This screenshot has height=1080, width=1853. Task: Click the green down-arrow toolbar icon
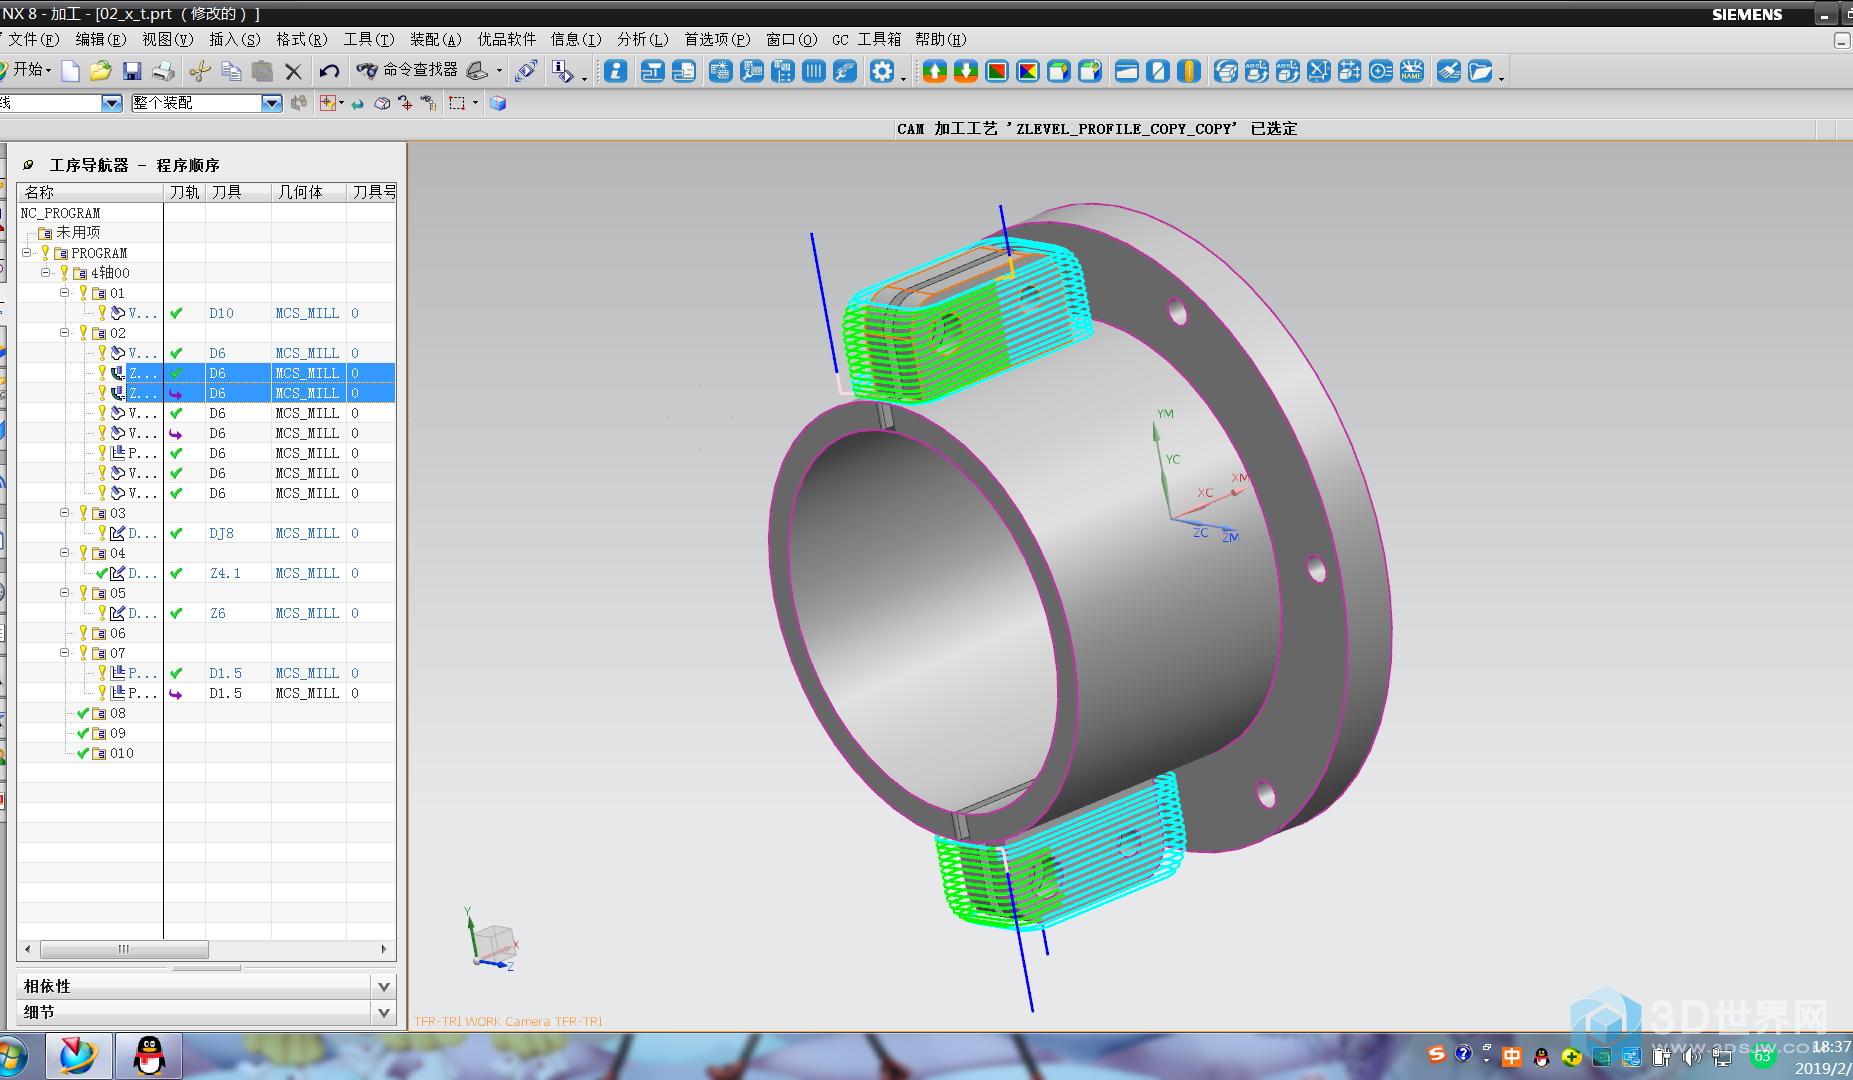965,71
